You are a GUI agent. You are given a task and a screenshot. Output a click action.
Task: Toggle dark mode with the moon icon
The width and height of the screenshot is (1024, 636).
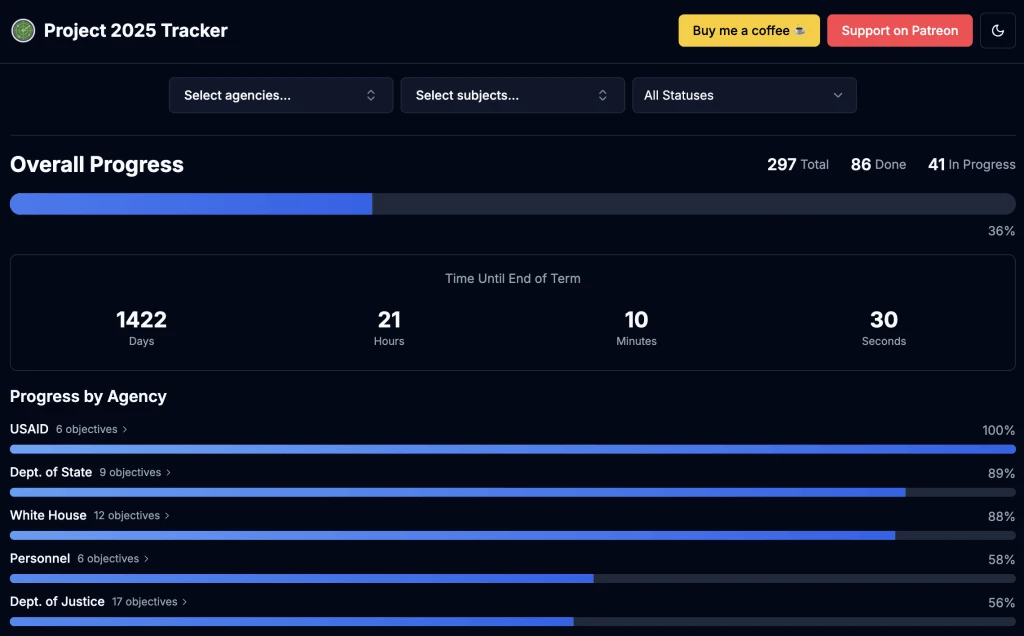click(997, 31)
